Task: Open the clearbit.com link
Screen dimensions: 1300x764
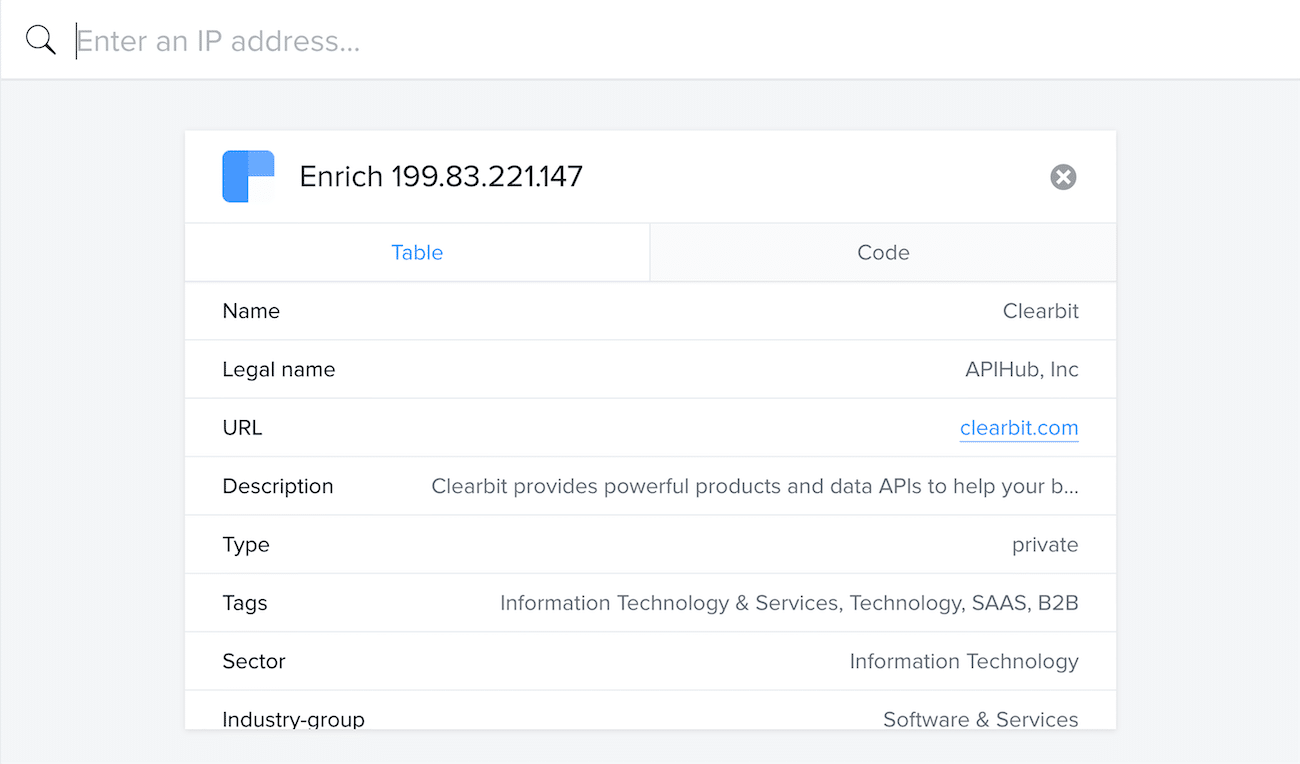Action: click(x=1019, y=428)
